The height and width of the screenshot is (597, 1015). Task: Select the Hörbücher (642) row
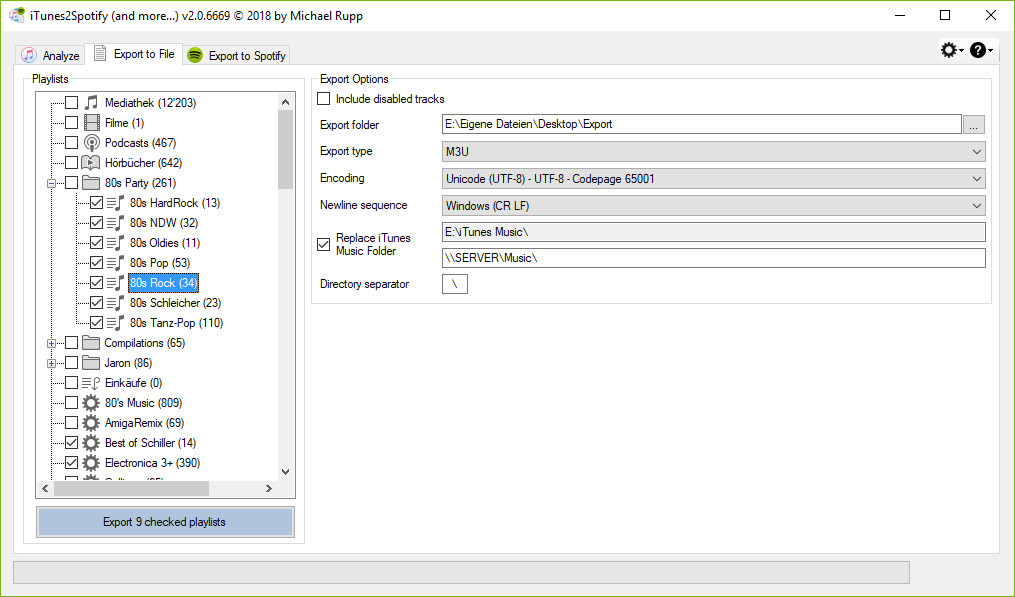click(x=144, y=163)
